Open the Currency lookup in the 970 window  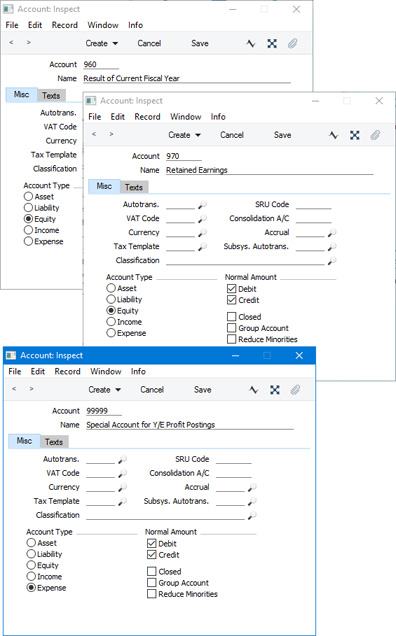[202, 233]
